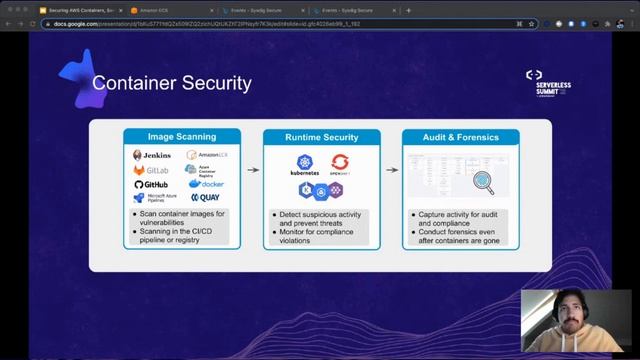Reload the current page
The width and height of the screenshot is (640, 360).
click(x=33, y=24)
